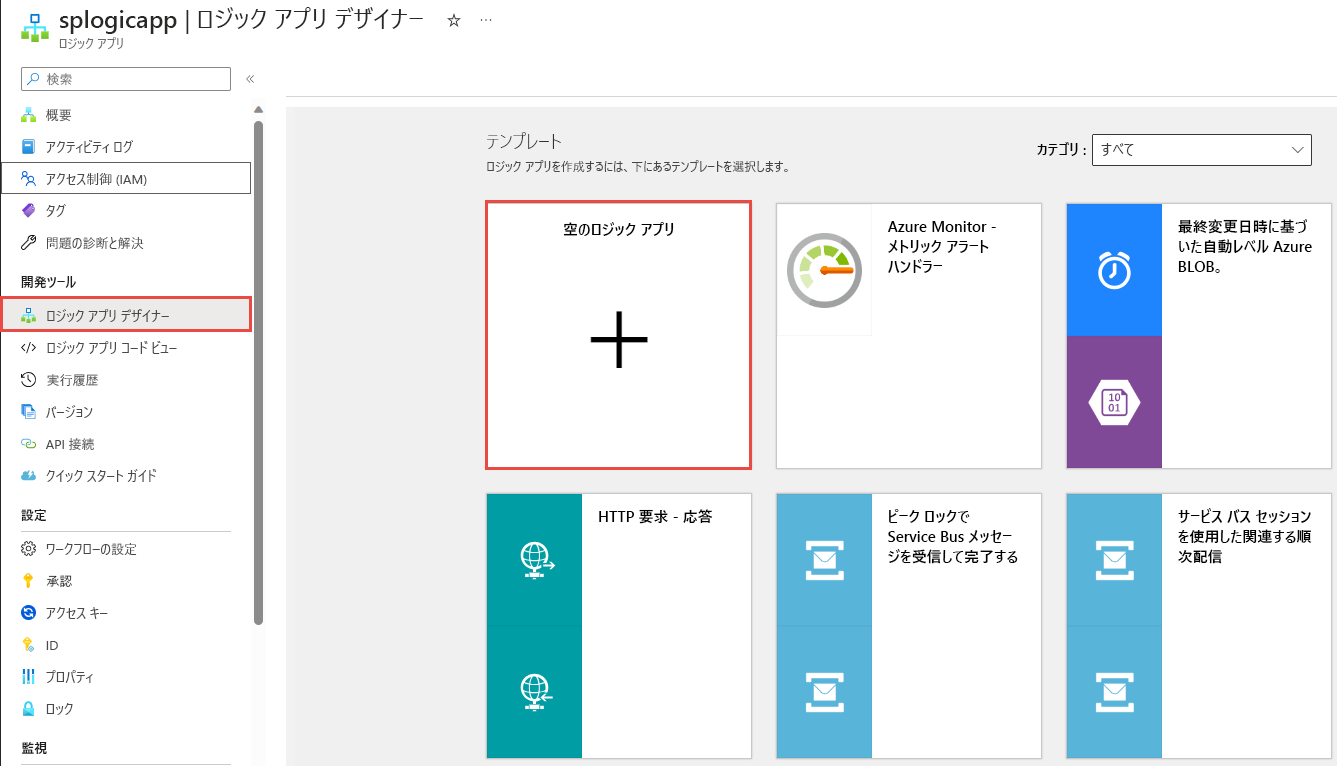Click the Azure Monitor gauge icon
This screenshot has height=766, width=1337.
click(x=825, y=269)
